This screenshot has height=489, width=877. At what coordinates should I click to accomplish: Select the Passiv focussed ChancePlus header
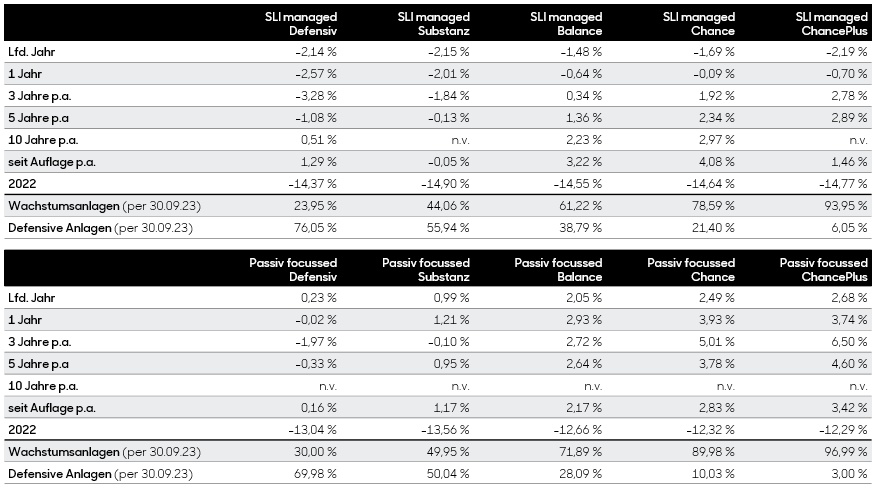[823, 269]
